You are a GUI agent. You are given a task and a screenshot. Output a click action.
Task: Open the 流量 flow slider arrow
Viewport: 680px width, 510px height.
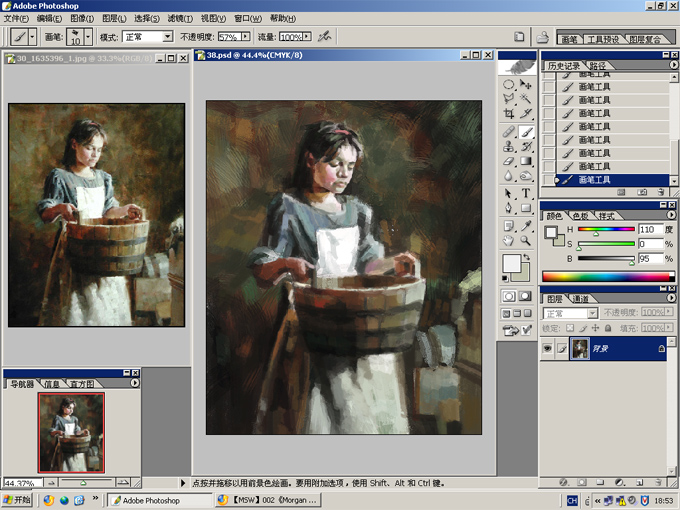[307, 37]
